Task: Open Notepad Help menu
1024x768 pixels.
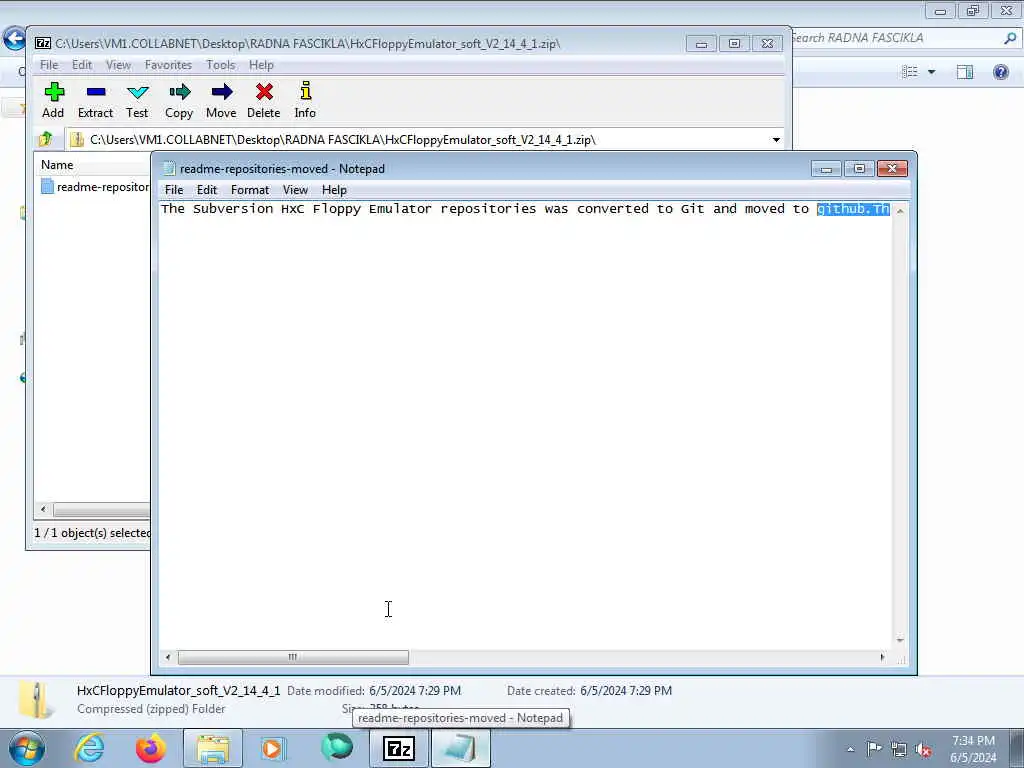Action: click(334, 190)
